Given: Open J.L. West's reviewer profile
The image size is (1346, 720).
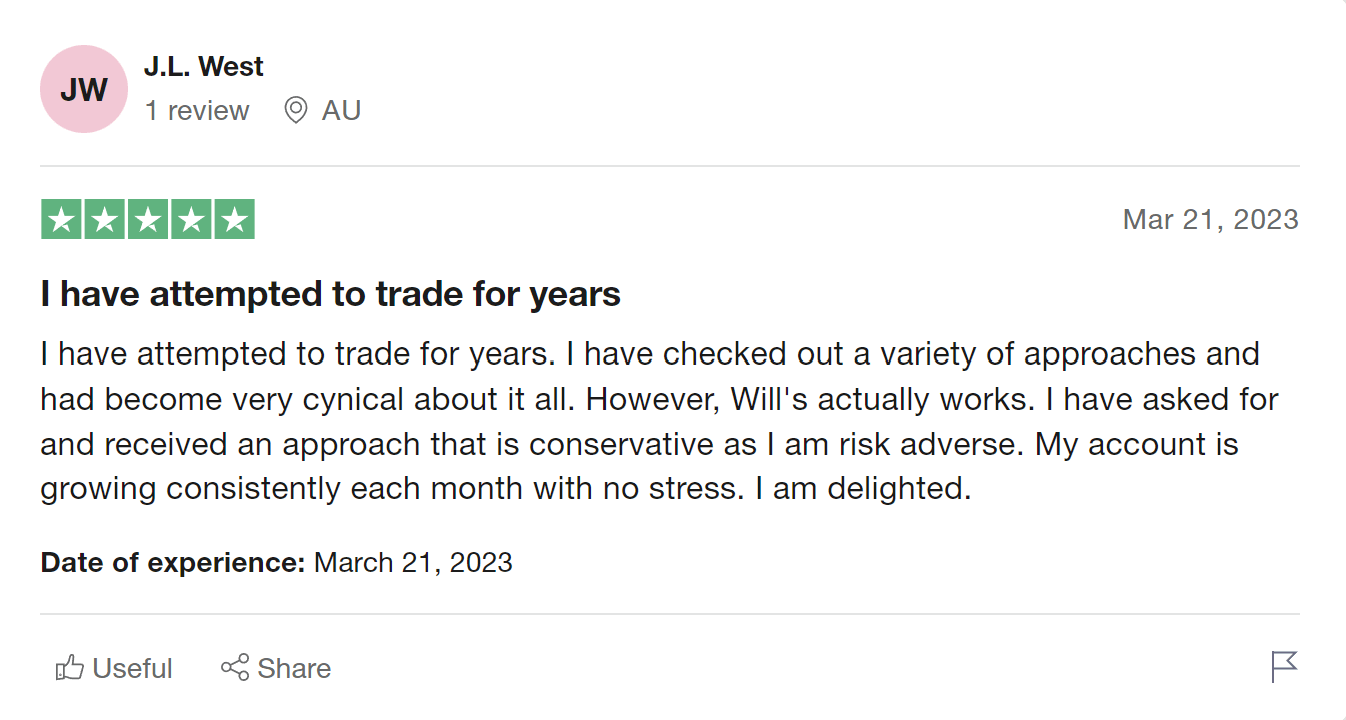Looking at the screenshot, I should (204, 67).
